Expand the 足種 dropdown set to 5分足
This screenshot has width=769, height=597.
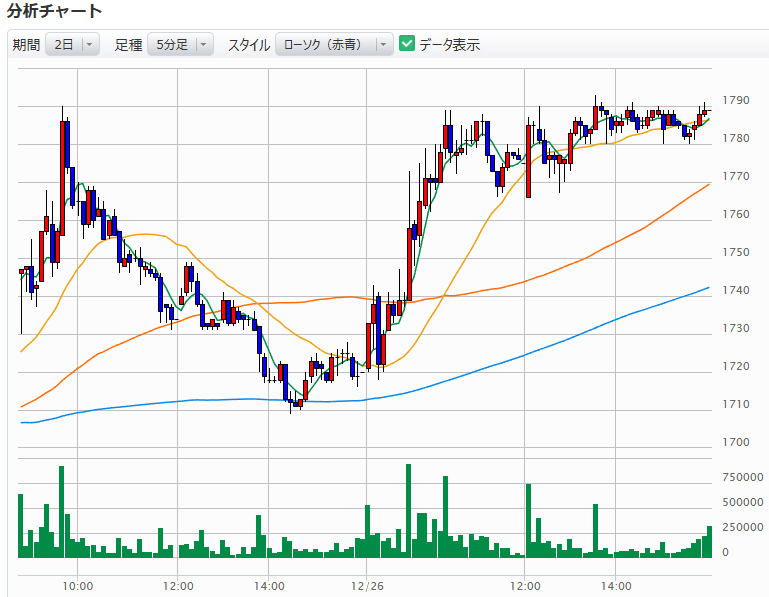181,44
